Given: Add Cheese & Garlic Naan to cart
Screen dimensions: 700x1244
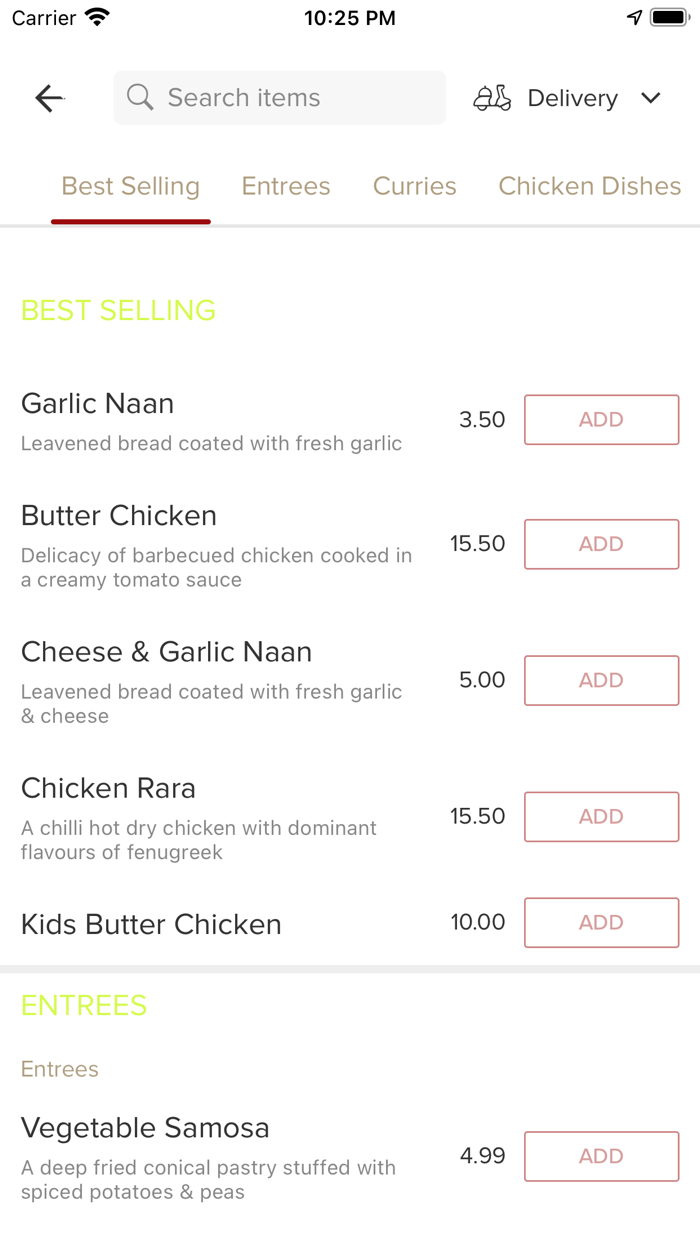Looking at the screenshot, I should coord(601,680).
